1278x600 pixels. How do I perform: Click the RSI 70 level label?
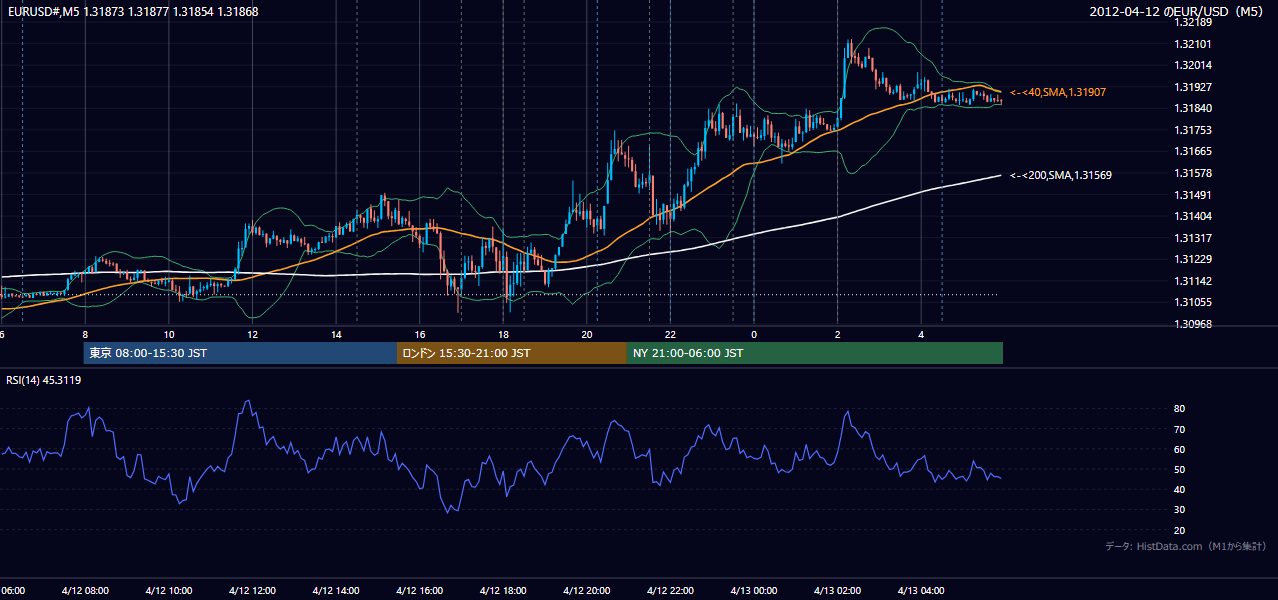click(x=1179, y=429)
